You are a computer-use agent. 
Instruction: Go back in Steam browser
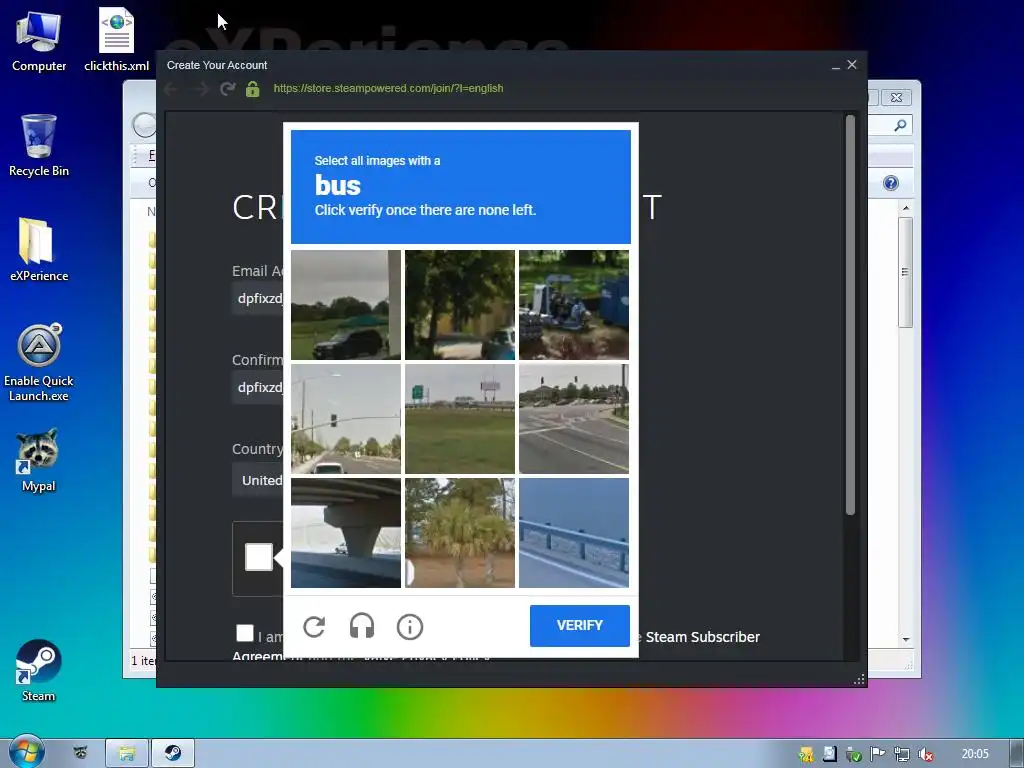(x=171, y=88)
